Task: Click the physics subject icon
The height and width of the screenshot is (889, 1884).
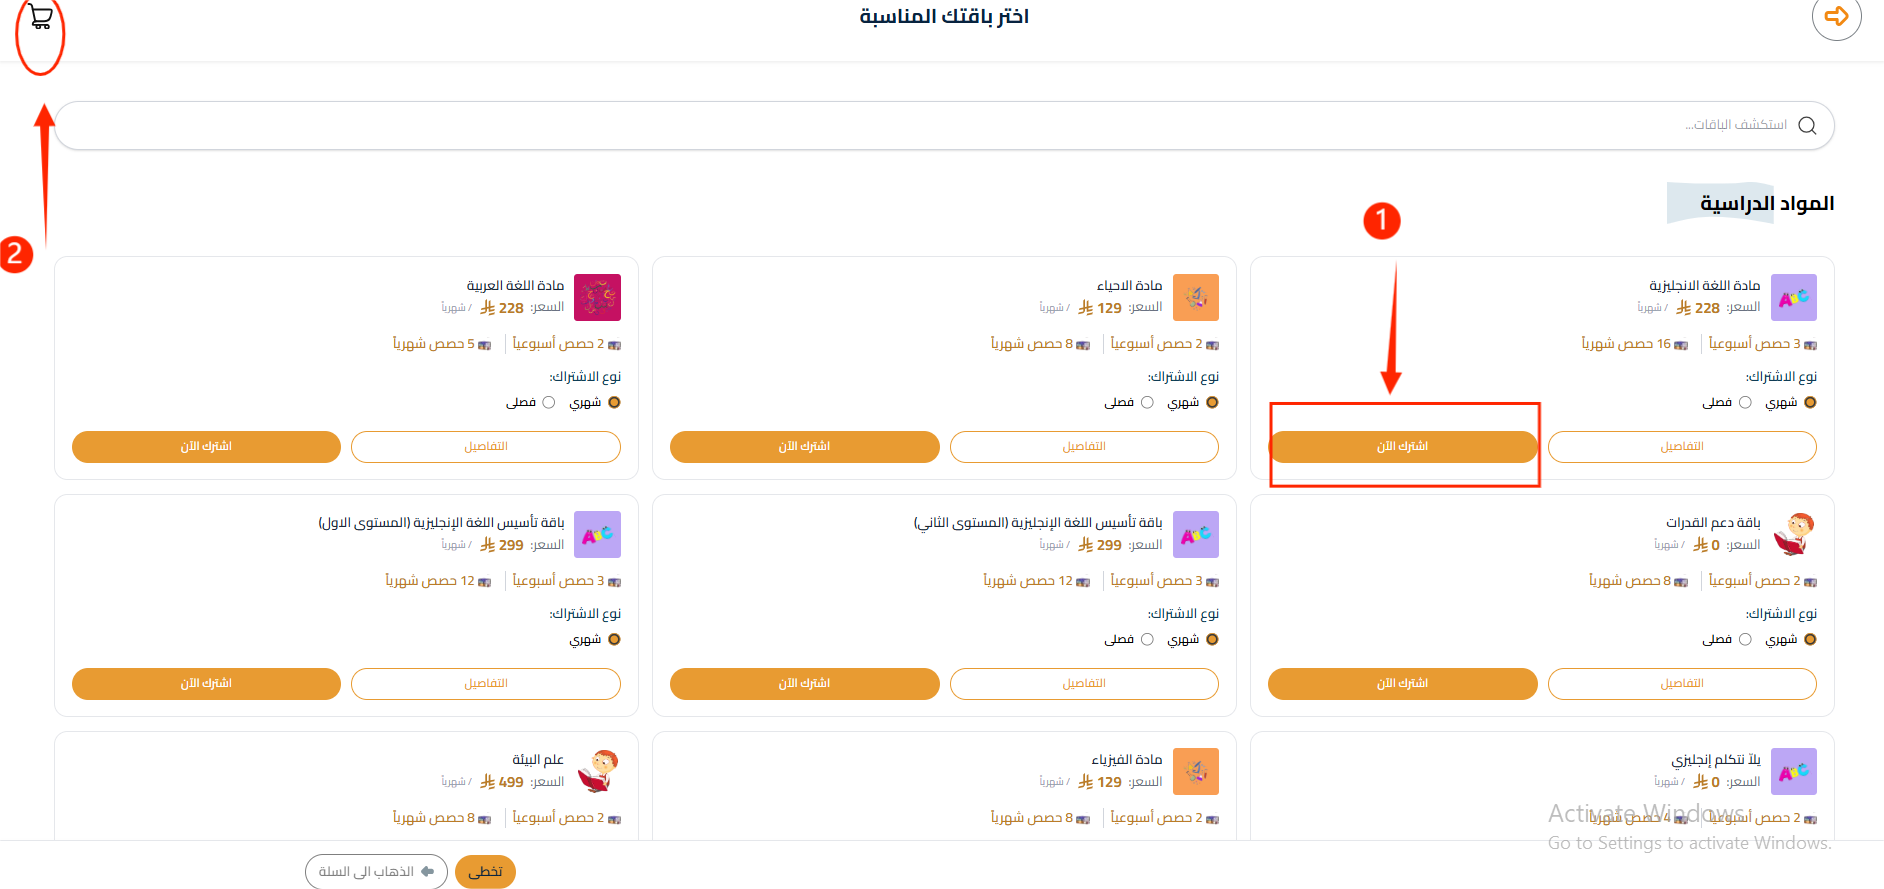Action: pyautogui.click(x=1195, y=772)
